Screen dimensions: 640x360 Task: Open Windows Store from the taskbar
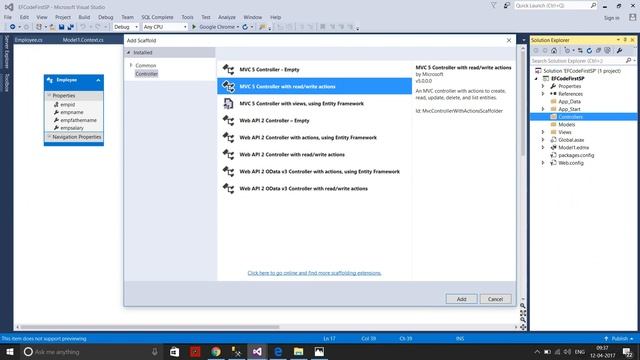pyautogui.click(x=174, y=351)
